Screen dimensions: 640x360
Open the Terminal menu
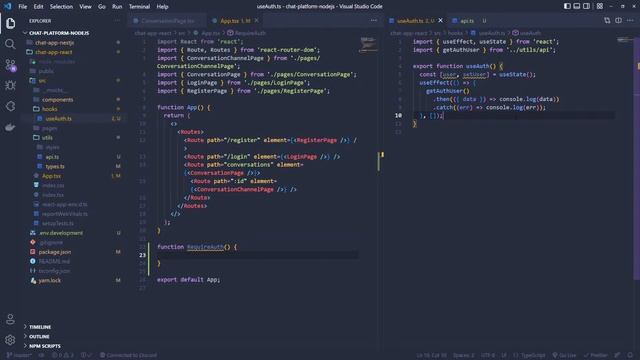pyautogui.click(x=139, y=7)
